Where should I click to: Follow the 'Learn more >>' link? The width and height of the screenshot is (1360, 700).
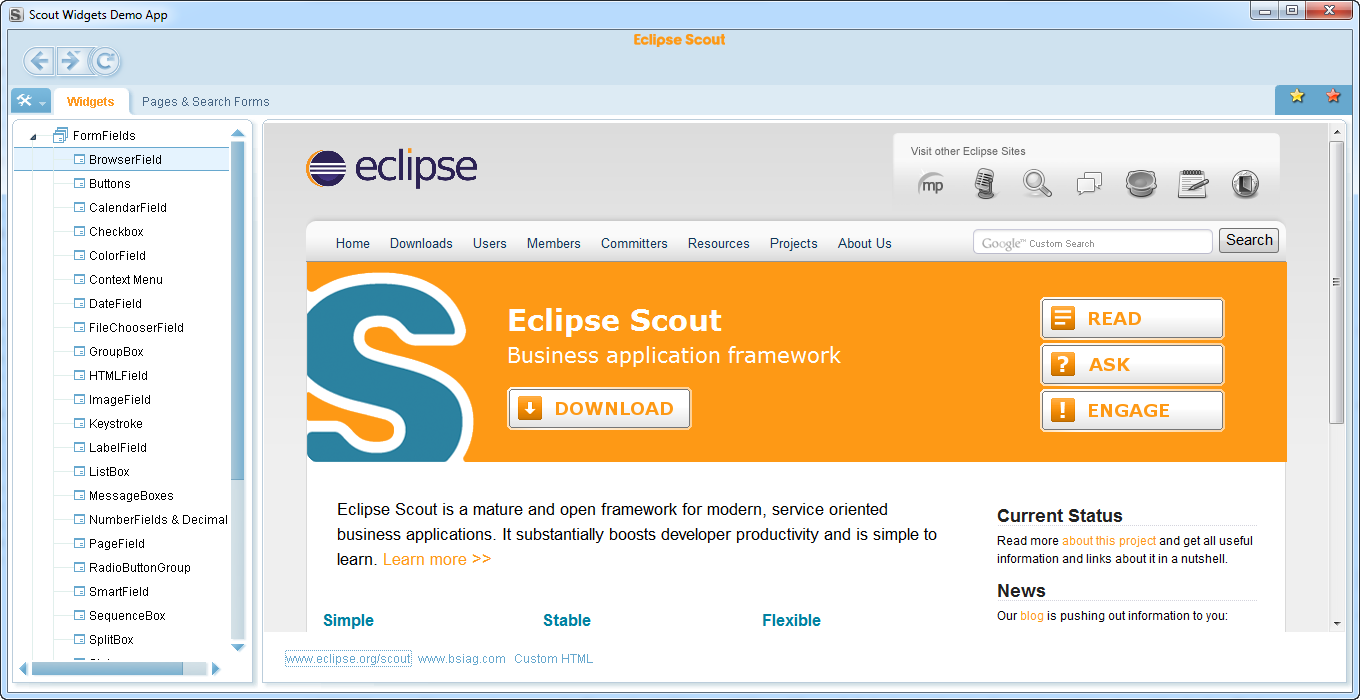tap(437, 559)
